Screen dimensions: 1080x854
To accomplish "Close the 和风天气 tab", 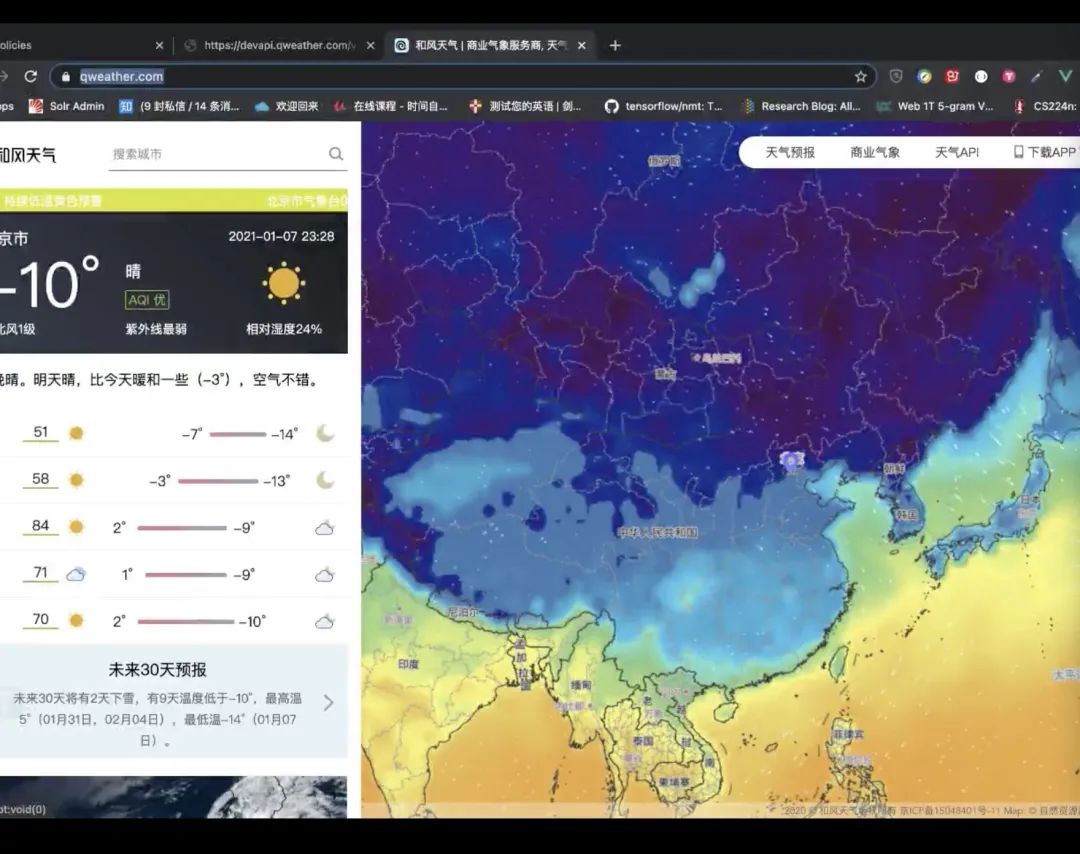I will [x=582, y=45].
